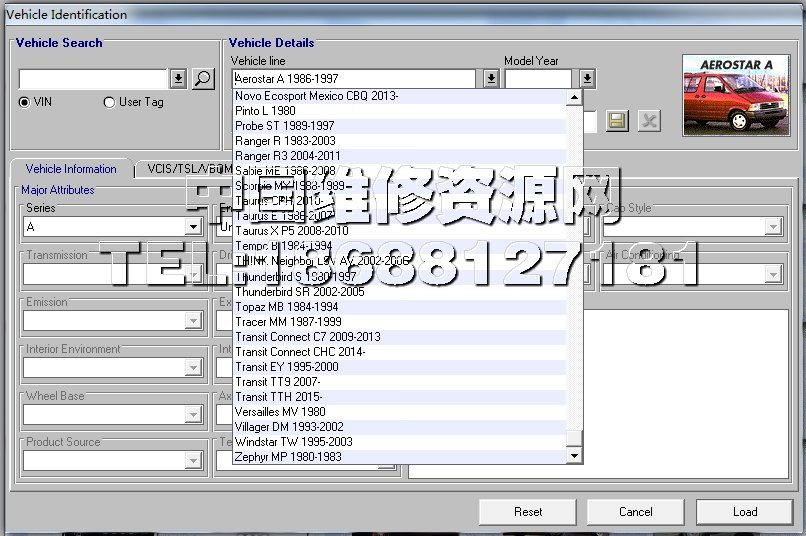Click the save vehicle floppy disk icon
Image resolution: width=806 pixels, height=536 pixels.
617,121
